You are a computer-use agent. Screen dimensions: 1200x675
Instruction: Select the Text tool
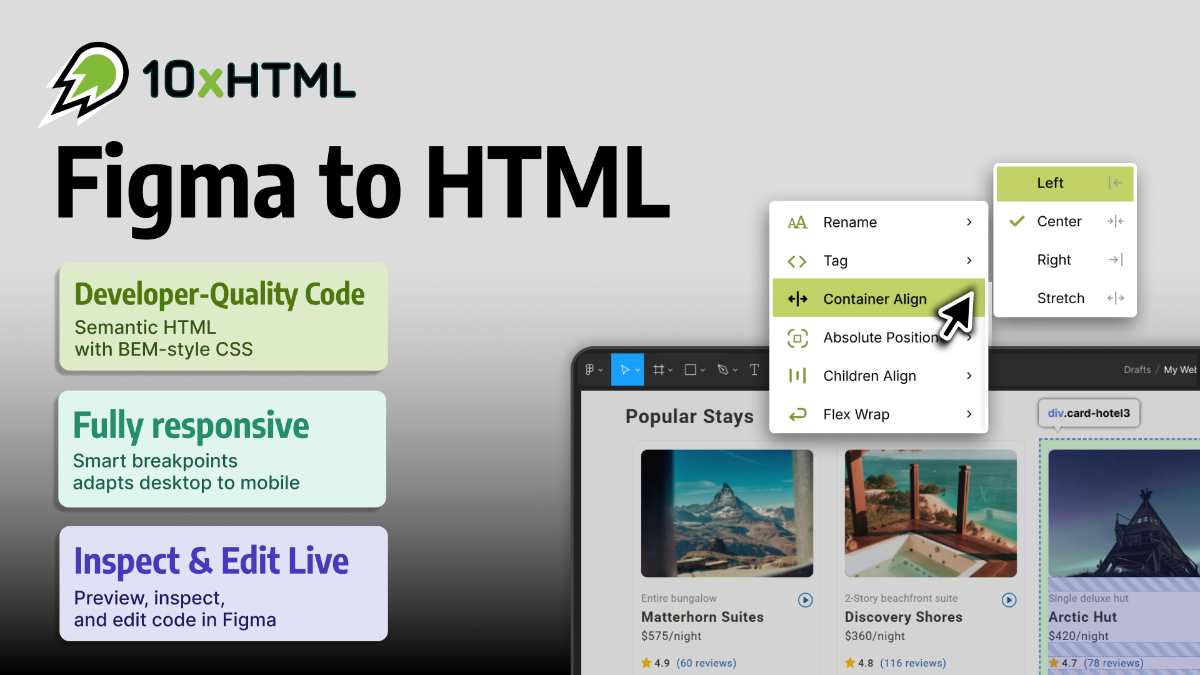(755, 369)
